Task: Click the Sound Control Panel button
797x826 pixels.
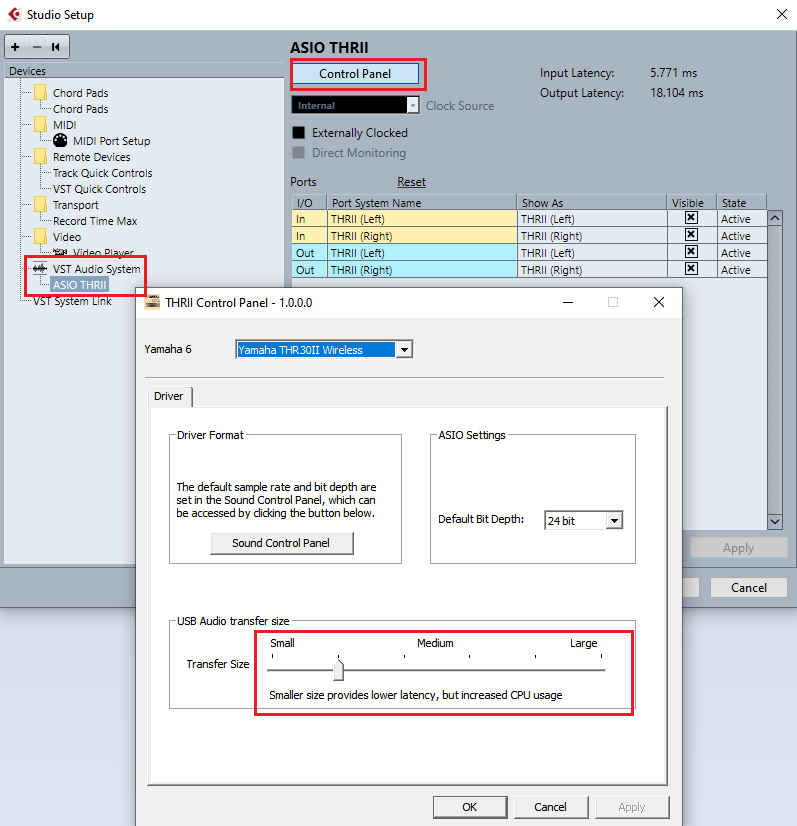Action: pyautogui.click(x=281, y=543)
